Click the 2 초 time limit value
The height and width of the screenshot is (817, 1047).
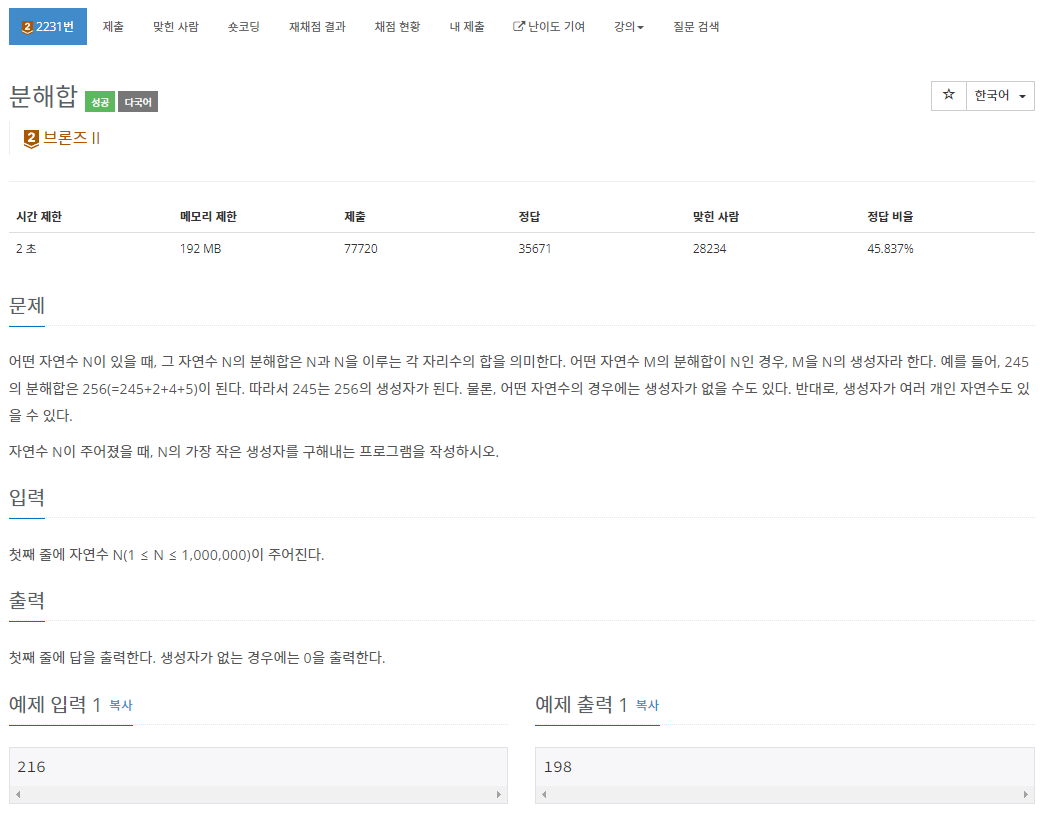[x=26, y=248]
